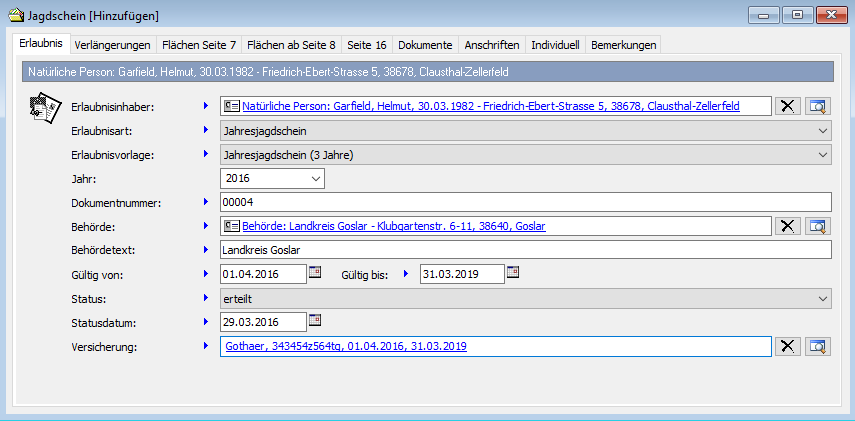Expand the Erlaubnisart dropdown
Image resolution: width=855 pixels, height=421 pixels.
click(822, 130)
